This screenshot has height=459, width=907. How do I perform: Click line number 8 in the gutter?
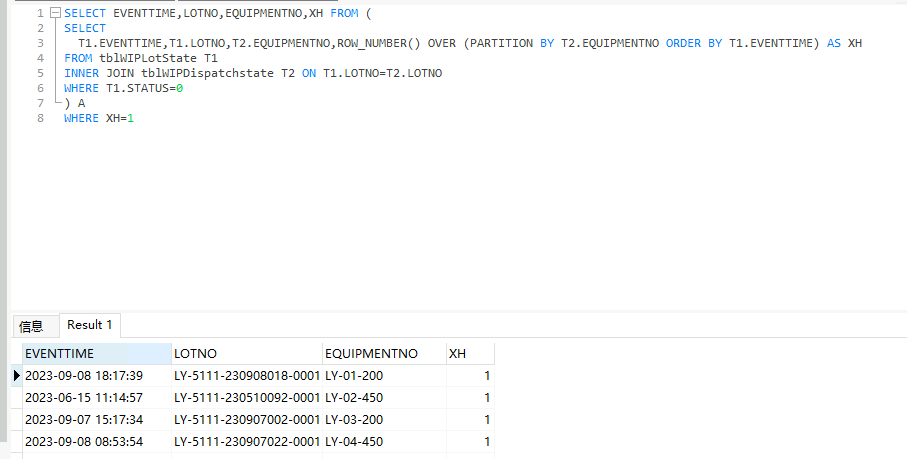(x=40, y=118)
